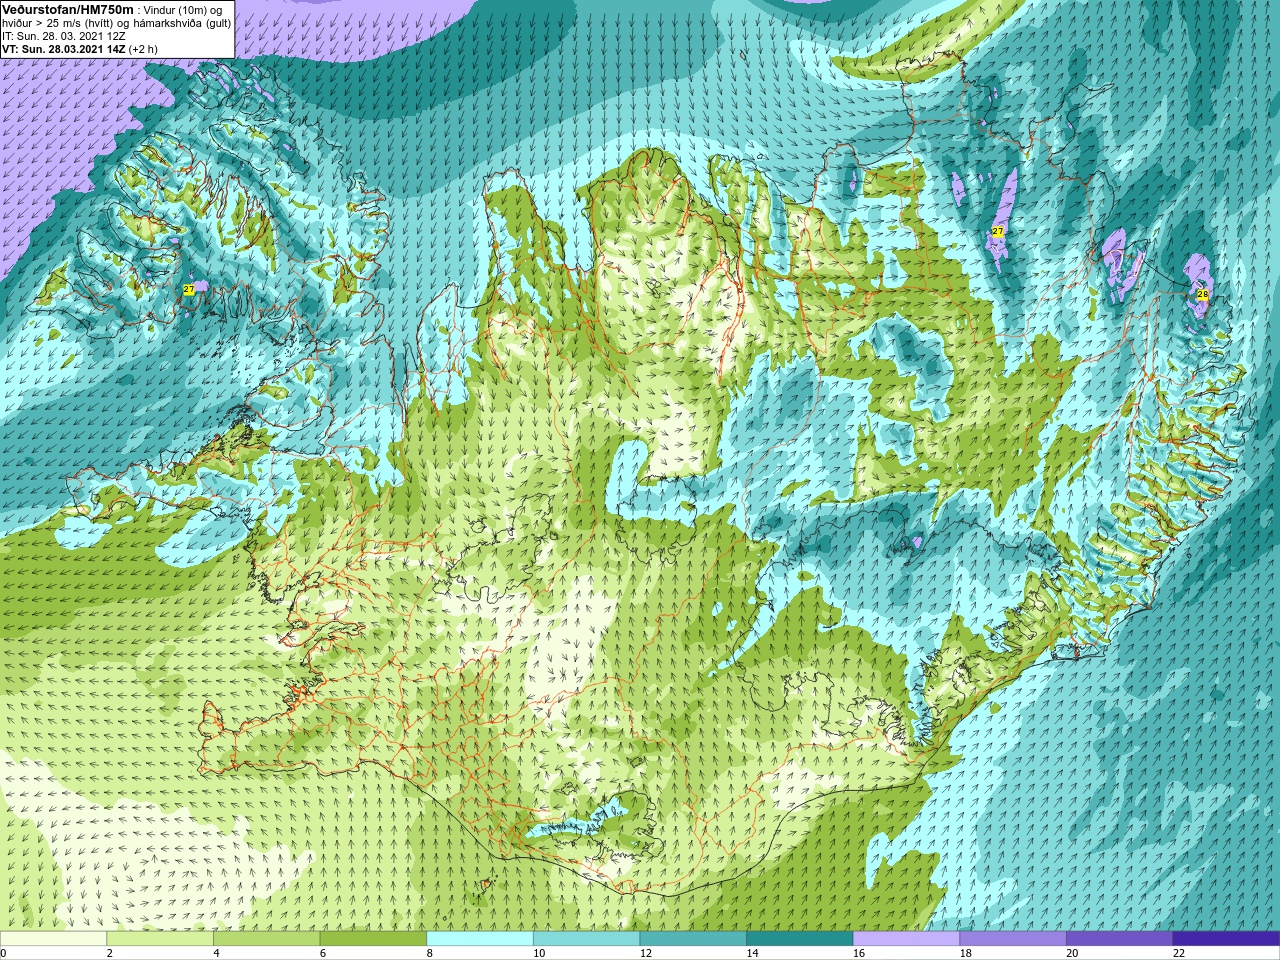This screenshot has width=1280, height=960.
Task: Click the 12–14 m/s teal legend swatch
Action: 693,939
